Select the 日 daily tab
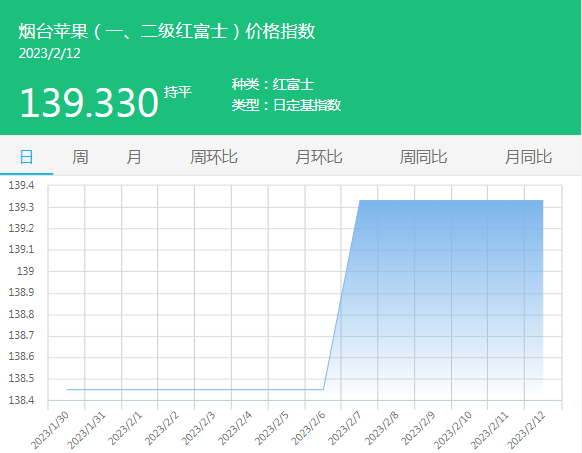Viewport: 582px width, 453px height. tap(26, 157)
